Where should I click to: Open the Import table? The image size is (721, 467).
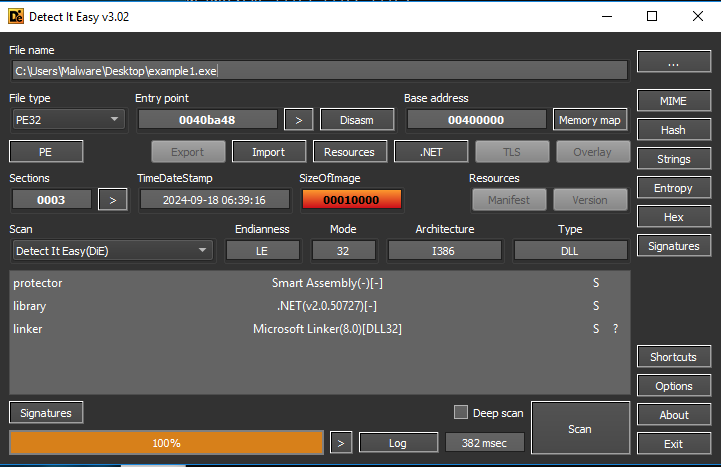pyautogui.click(x=269, y=152)
